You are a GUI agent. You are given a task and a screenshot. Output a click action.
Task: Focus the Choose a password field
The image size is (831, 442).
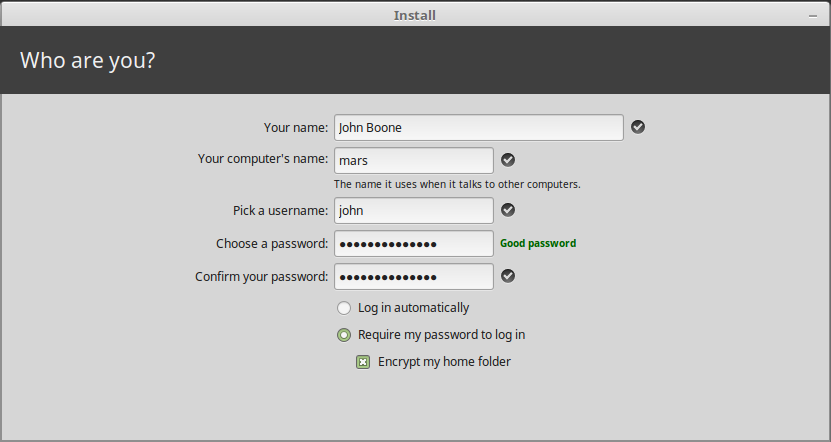[413, 243]
